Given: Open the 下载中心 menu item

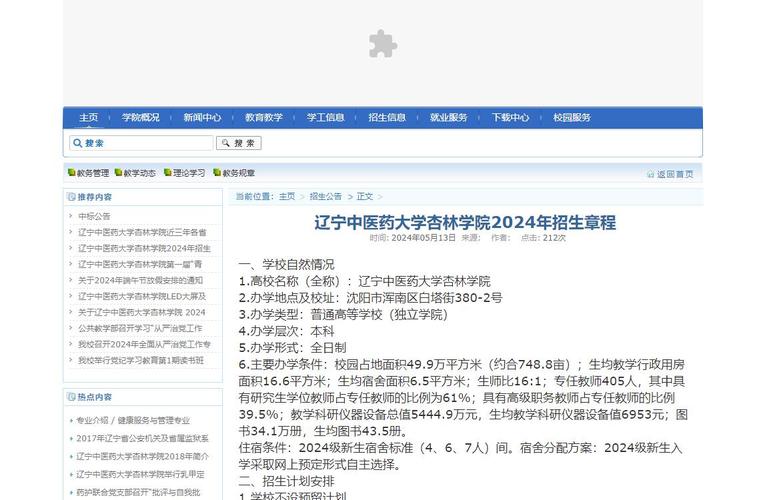Looking at the screenshot, I should pos(510,117).
